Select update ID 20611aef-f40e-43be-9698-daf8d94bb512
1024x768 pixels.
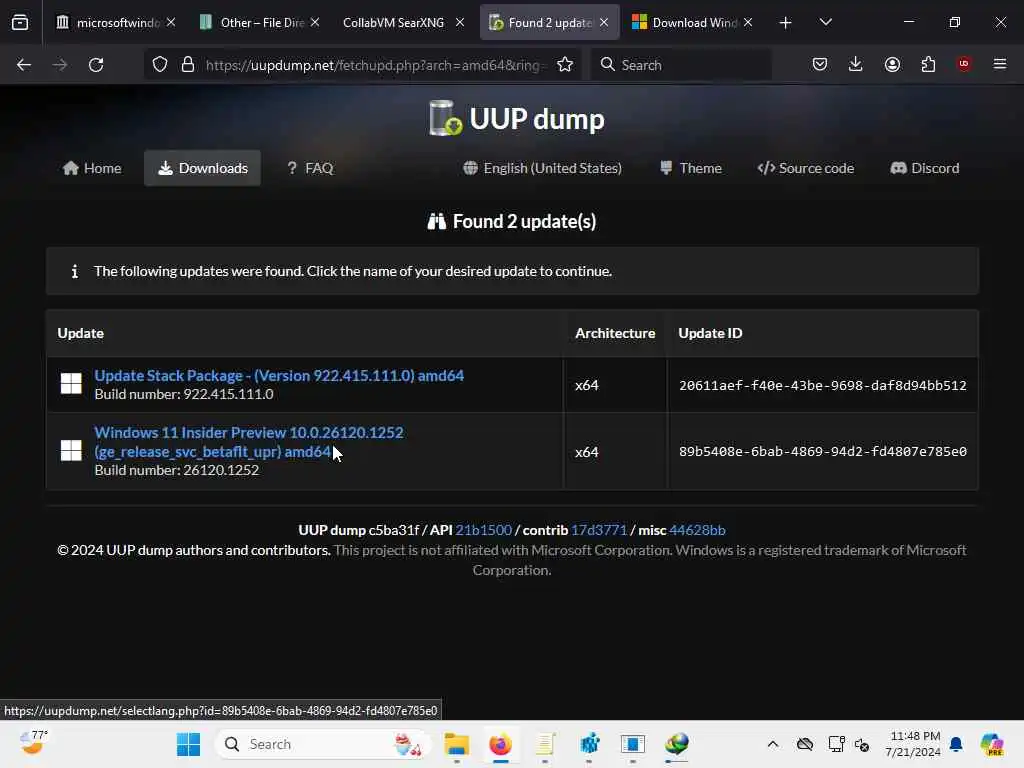822,385
